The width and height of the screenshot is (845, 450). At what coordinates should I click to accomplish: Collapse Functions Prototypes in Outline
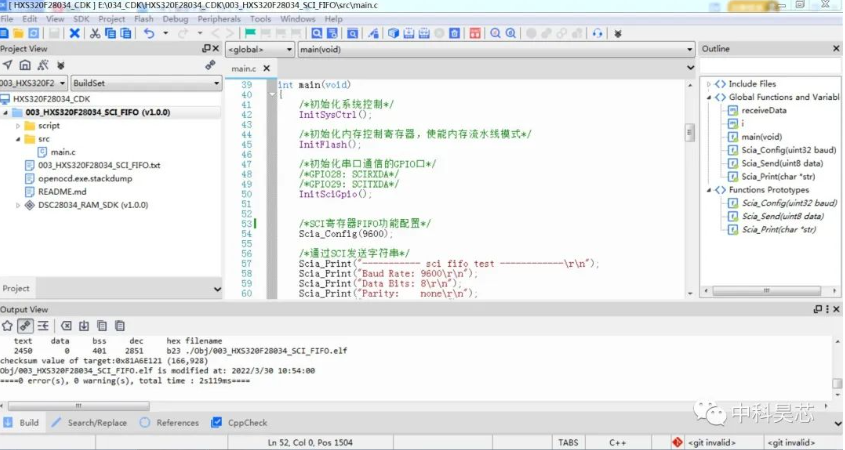click(709, 190)
